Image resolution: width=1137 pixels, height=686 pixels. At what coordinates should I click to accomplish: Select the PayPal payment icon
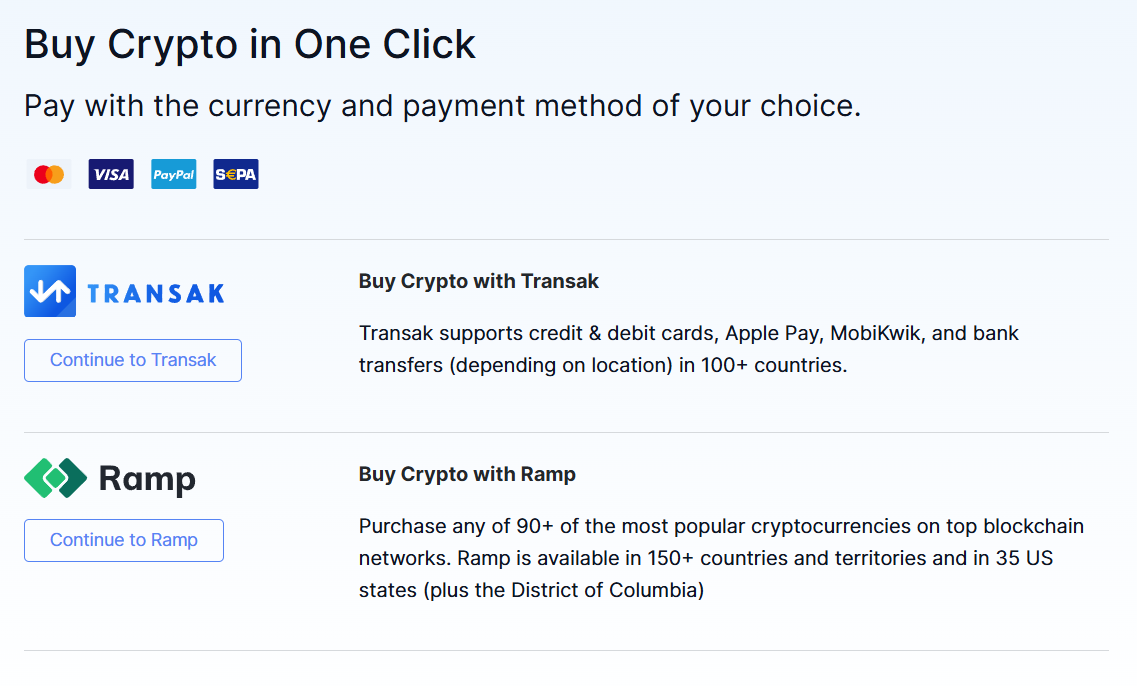(x=174, y=175)
